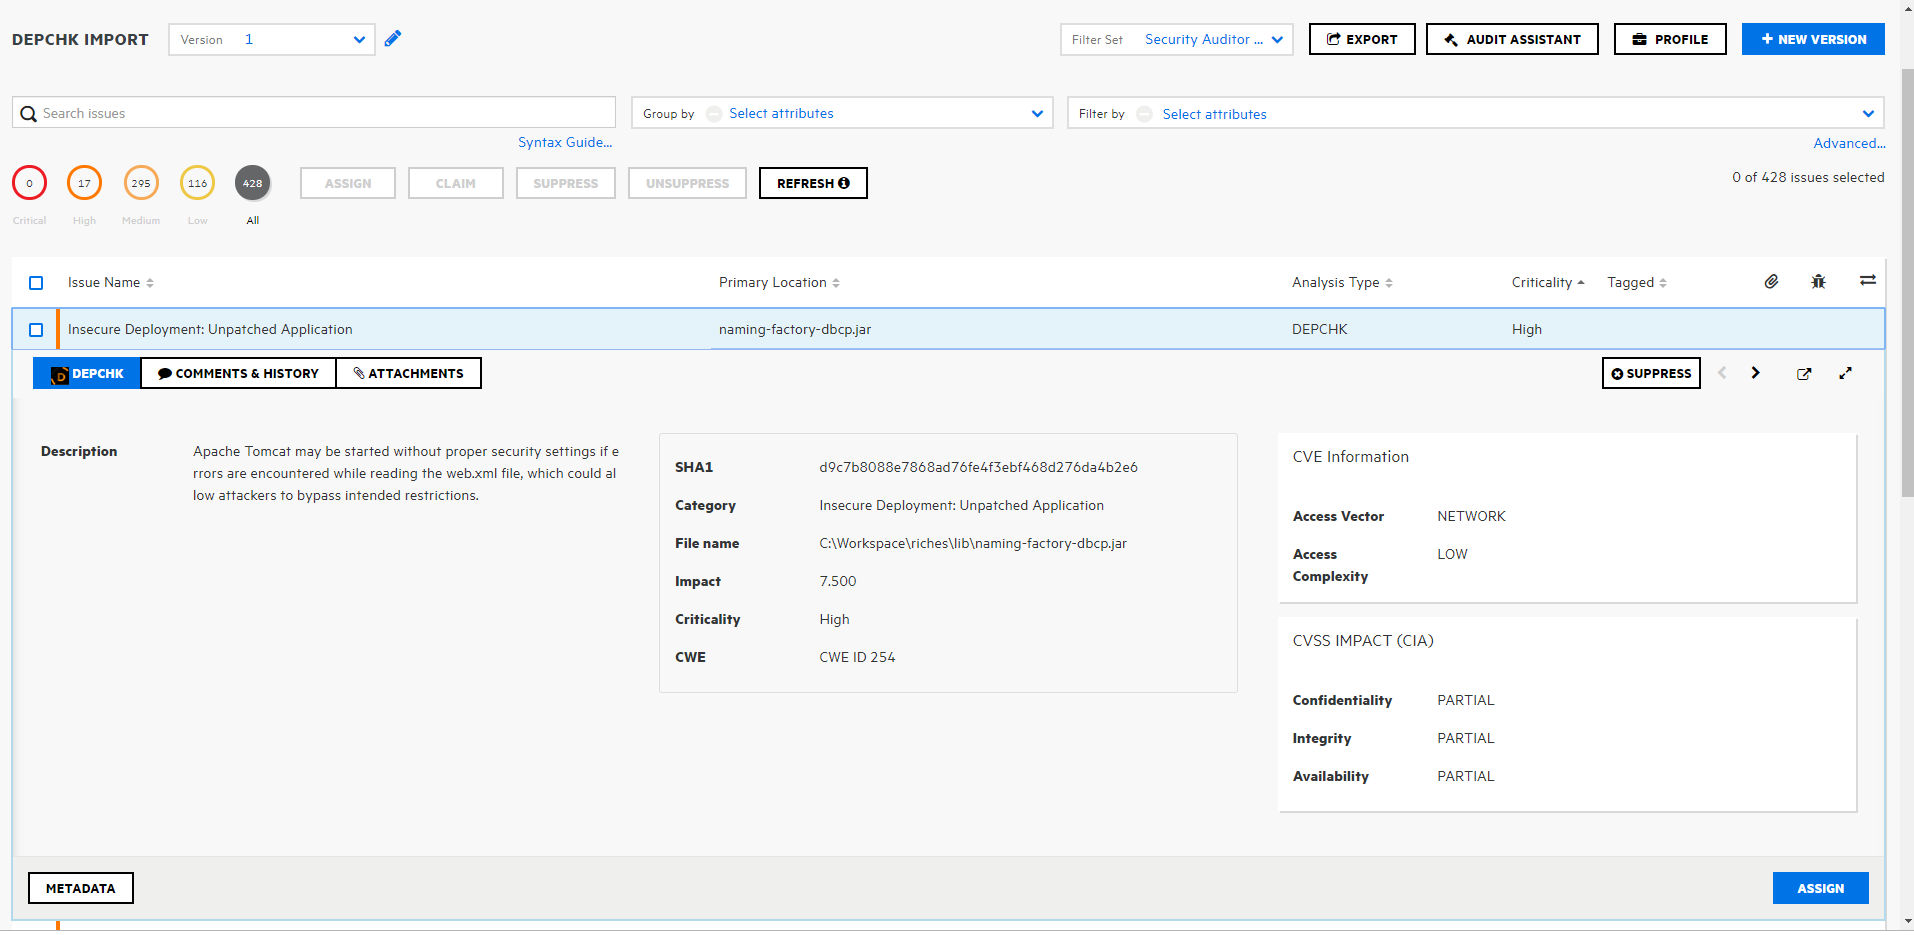Viewport: 1914px width, 935px height.
Task: Expand issue details to full screen
Action: coord(1845,373)
